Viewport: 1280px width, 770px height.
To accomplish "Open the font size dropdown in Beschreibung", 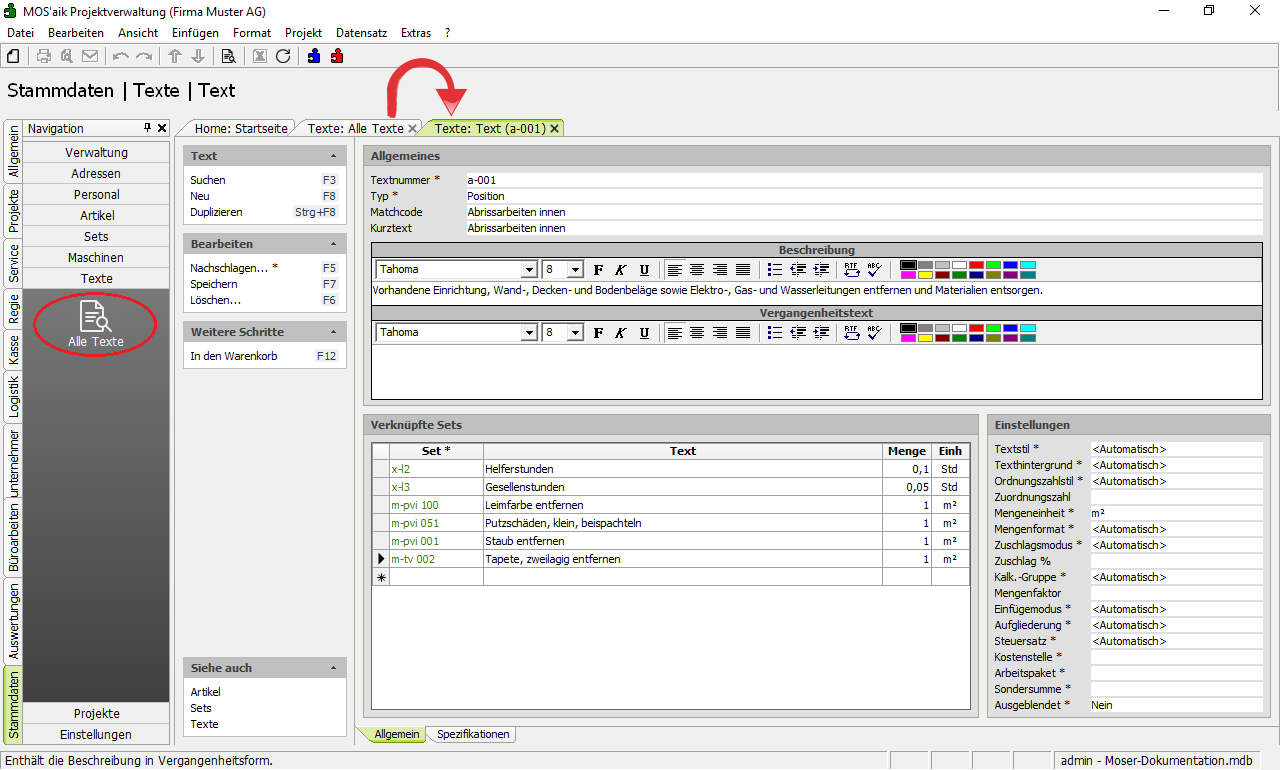I will tap(575, 269).
